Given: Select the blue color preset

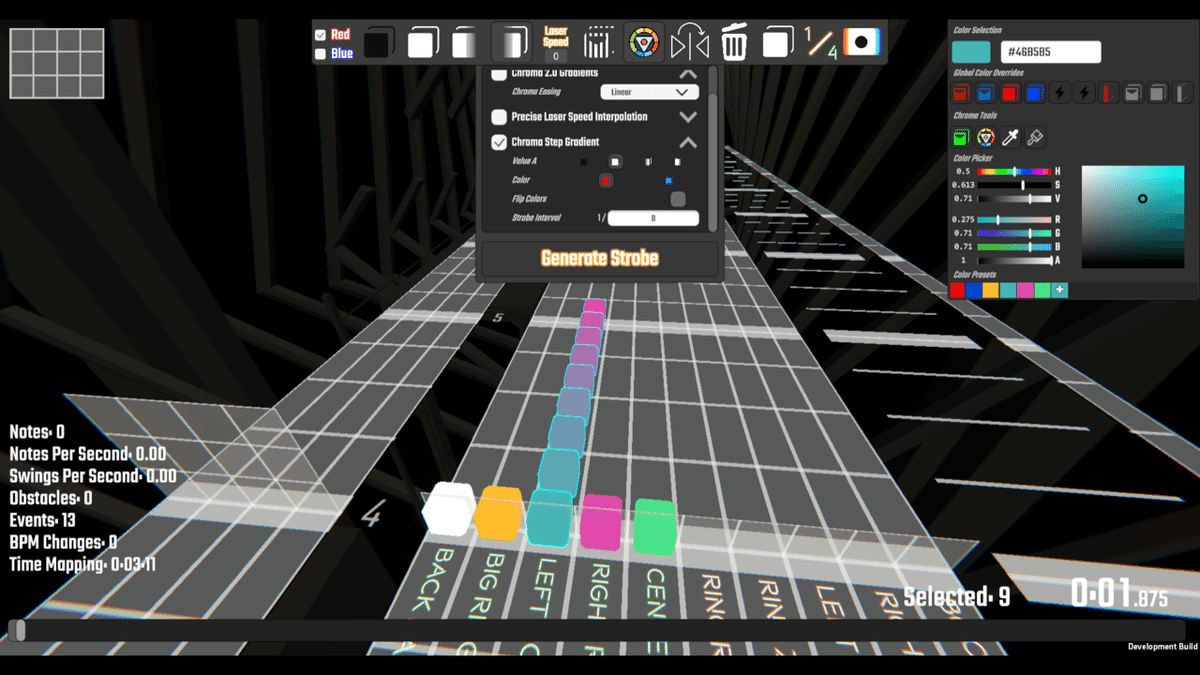Looking at the screenshot, I should (974, 290).
